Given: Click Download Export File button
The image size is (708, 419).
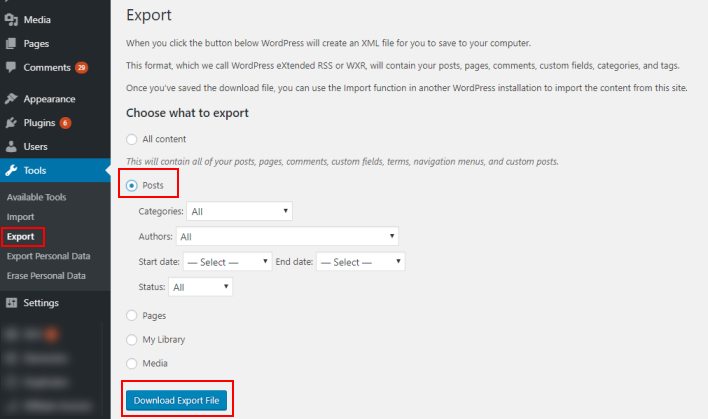Looking at the screenshot, I should [x=177, y=400].
